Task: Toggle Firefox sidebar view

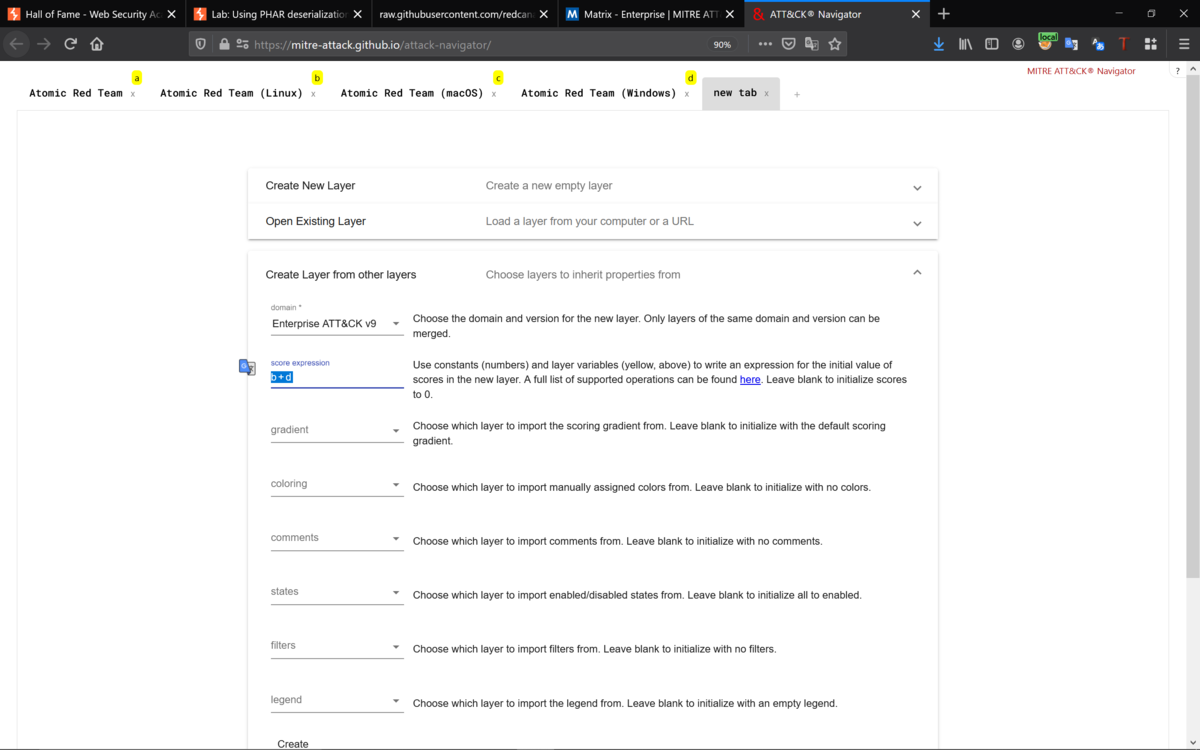Action: [x=992, y=44]
